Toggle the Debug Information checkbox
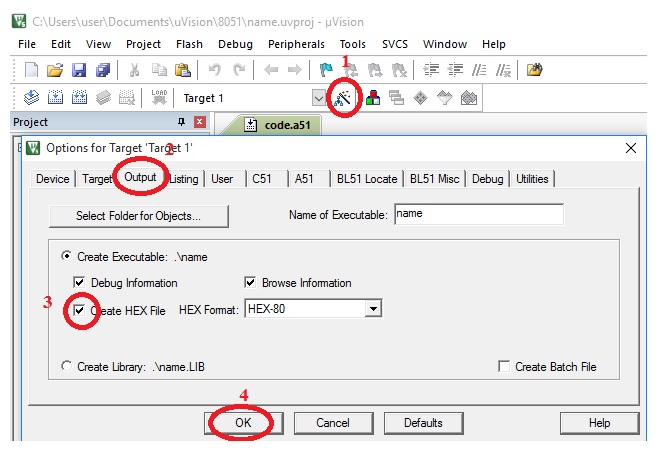 (80, 283)
